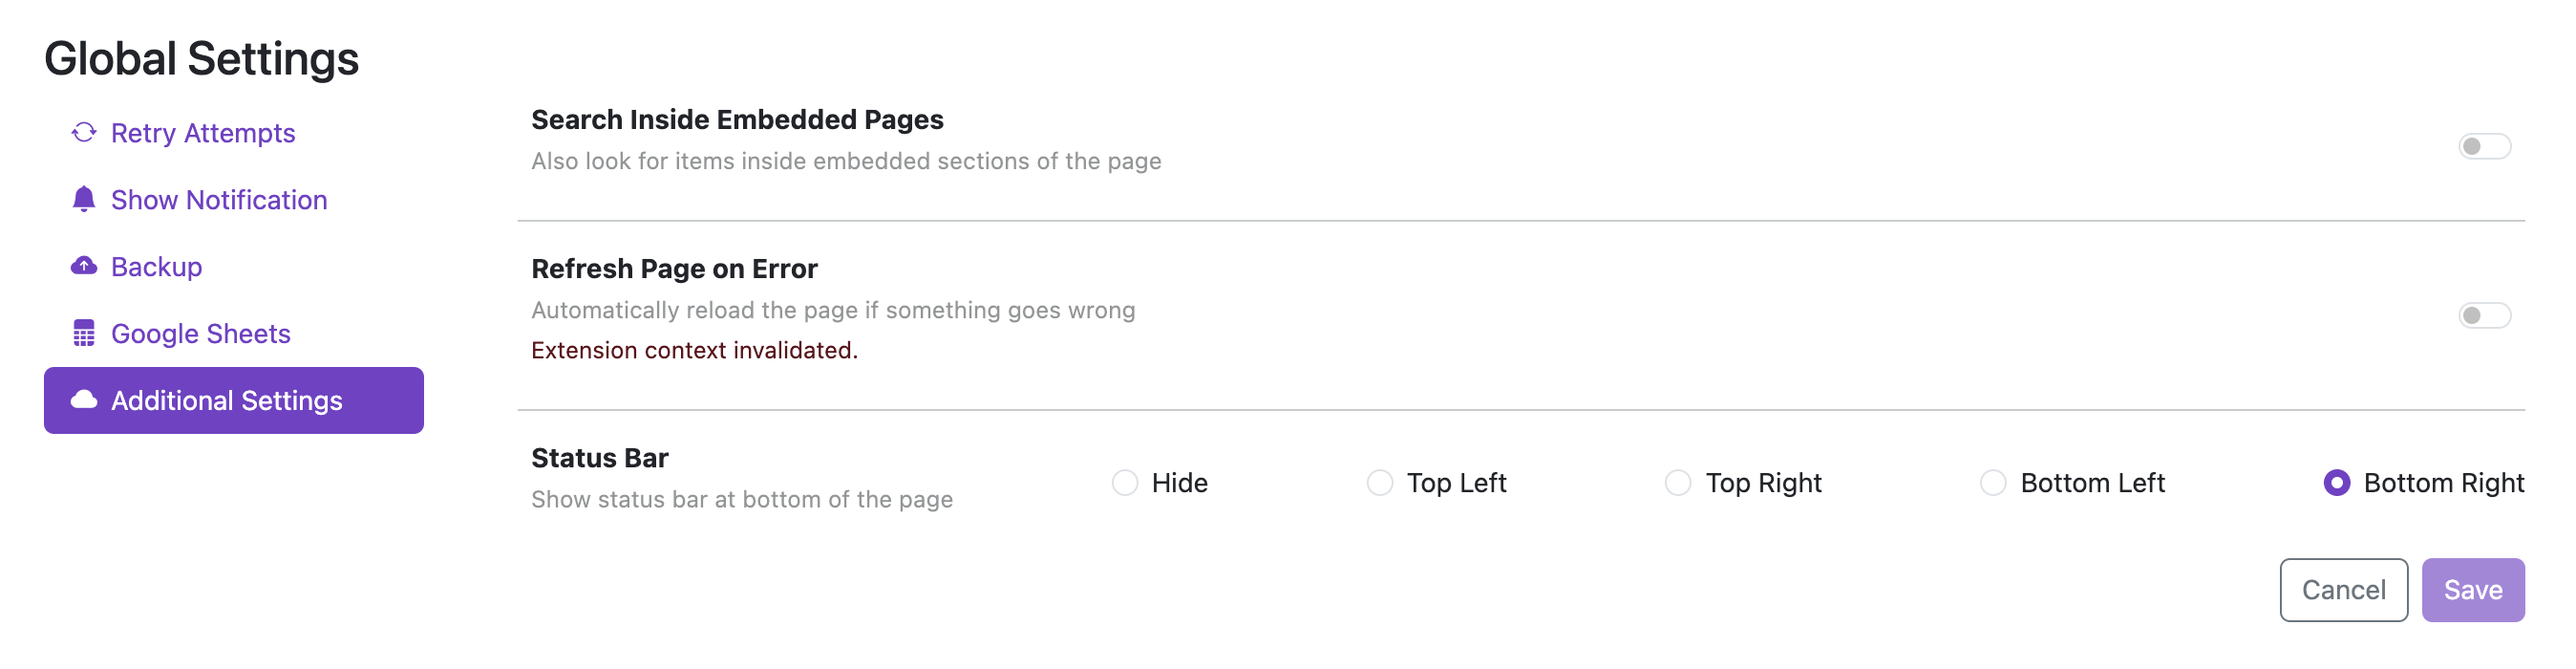Click the Retry Attempts refresh icon

tap(84, 133)
